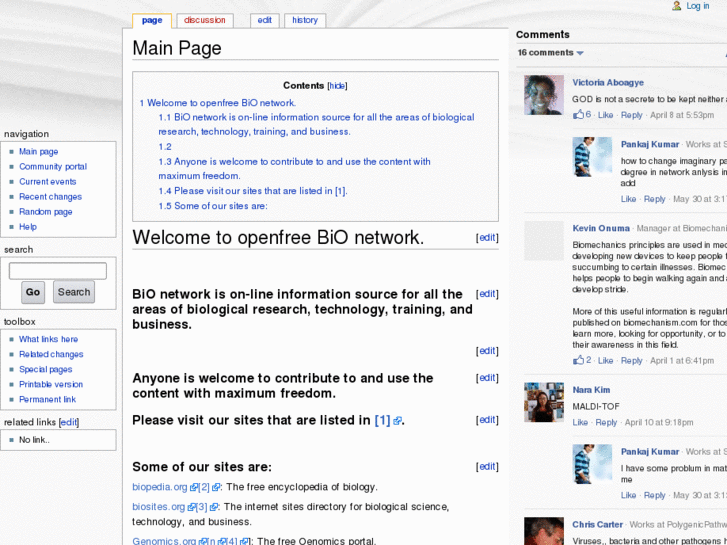
Task: Open Nara Kim's profile photo
Action: tap(544, 402)
